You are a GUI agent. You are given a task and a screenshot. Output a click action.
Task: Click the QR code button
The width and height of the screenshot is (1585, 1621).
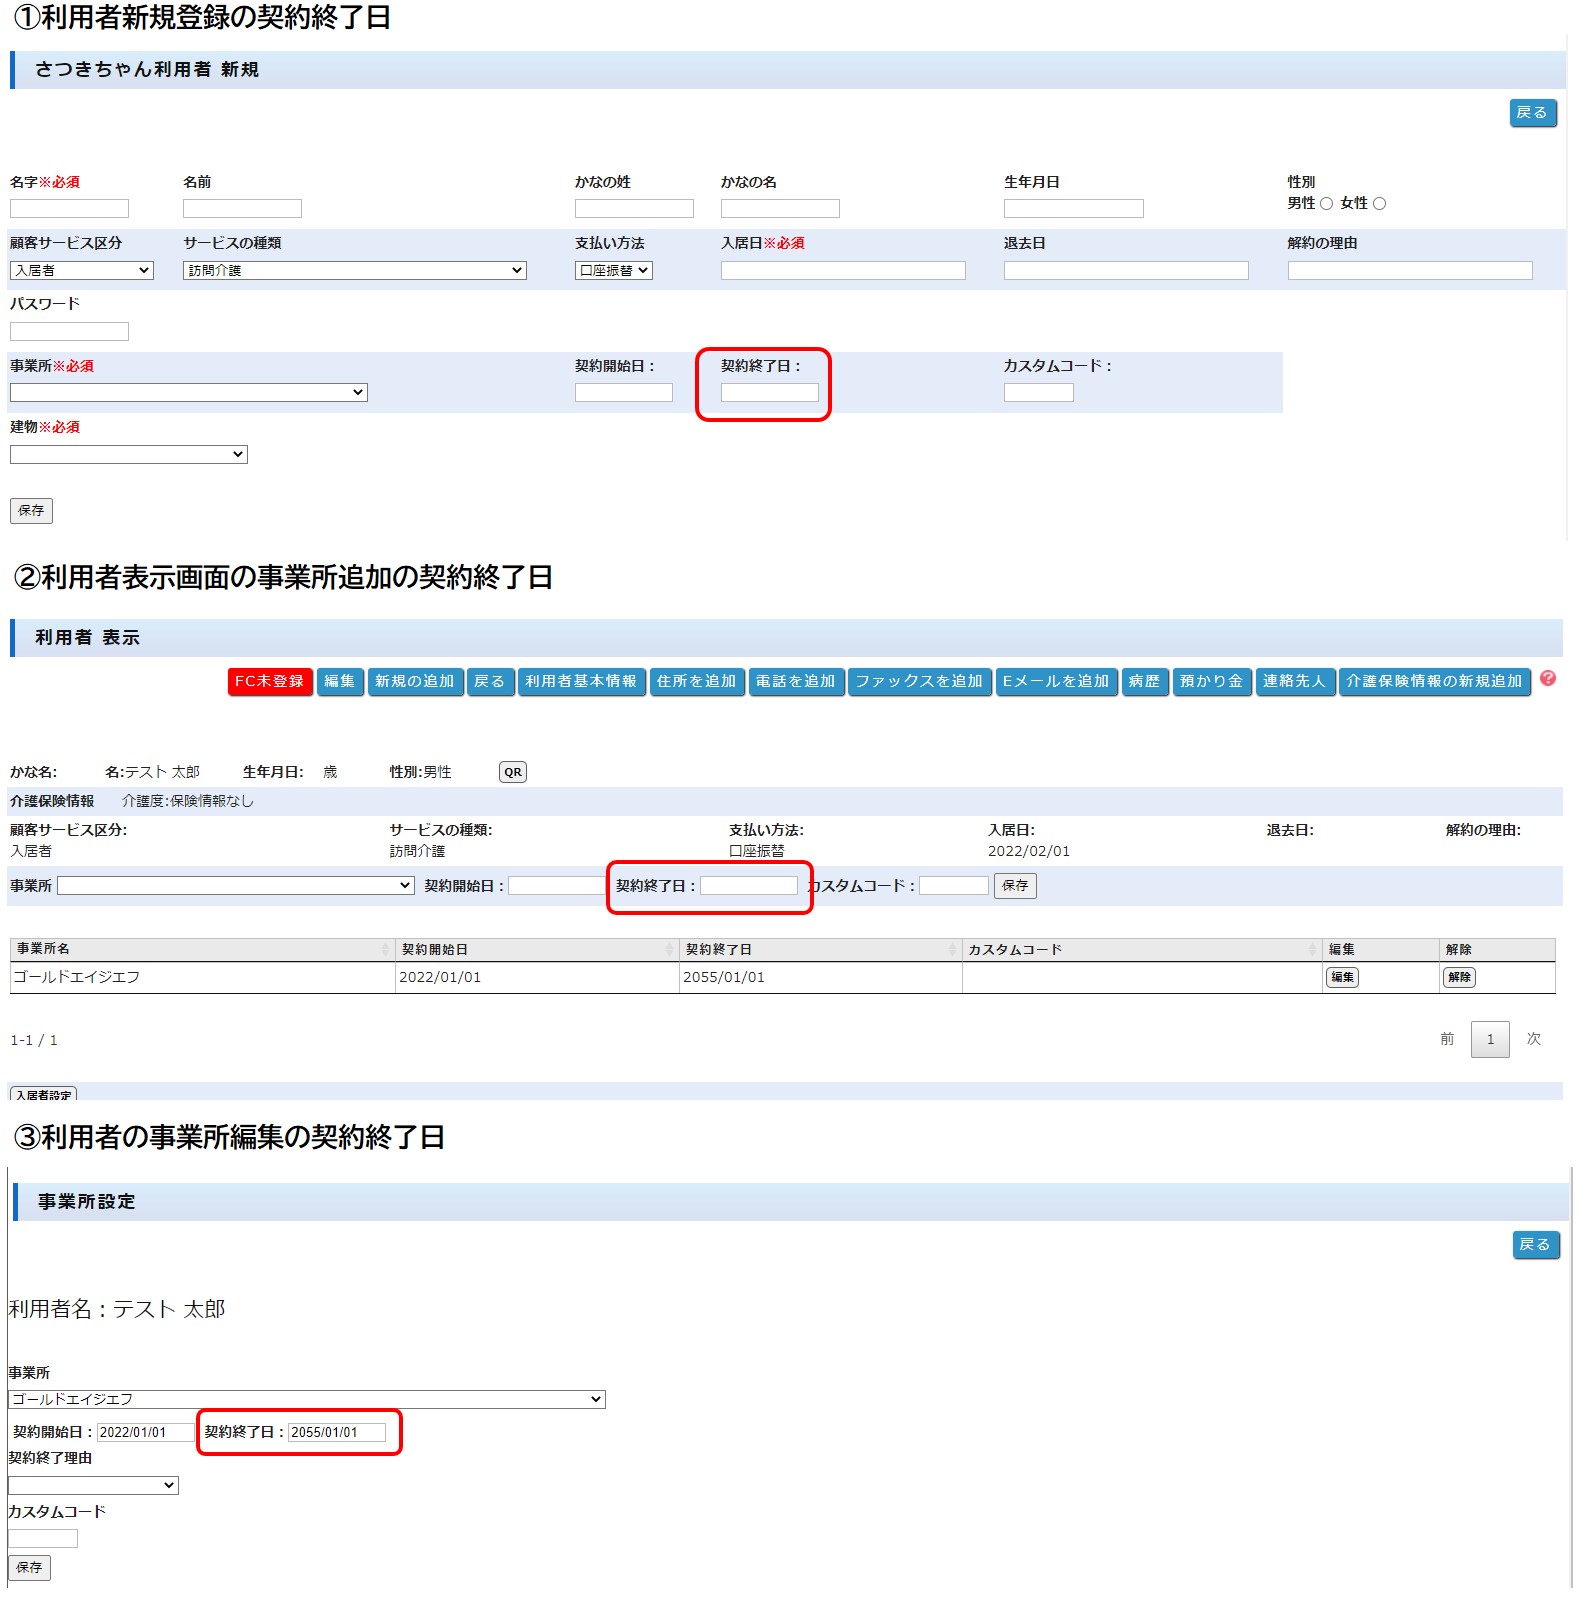pos(512,772)
